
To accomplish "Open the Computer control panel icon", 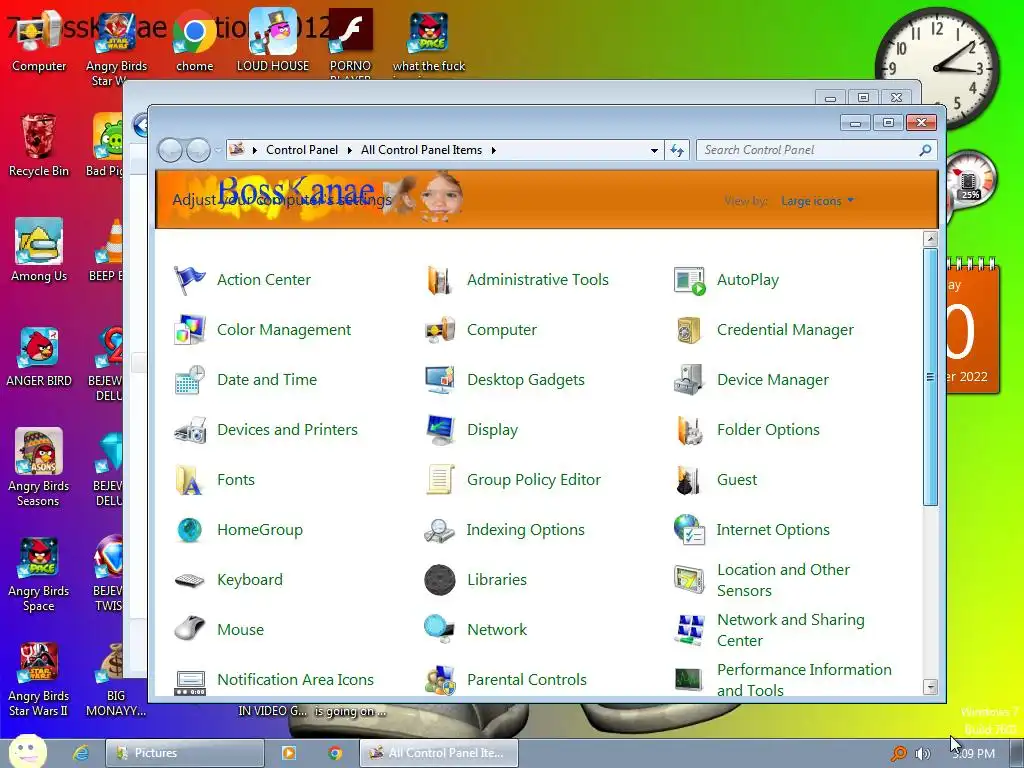I will 440,330.
